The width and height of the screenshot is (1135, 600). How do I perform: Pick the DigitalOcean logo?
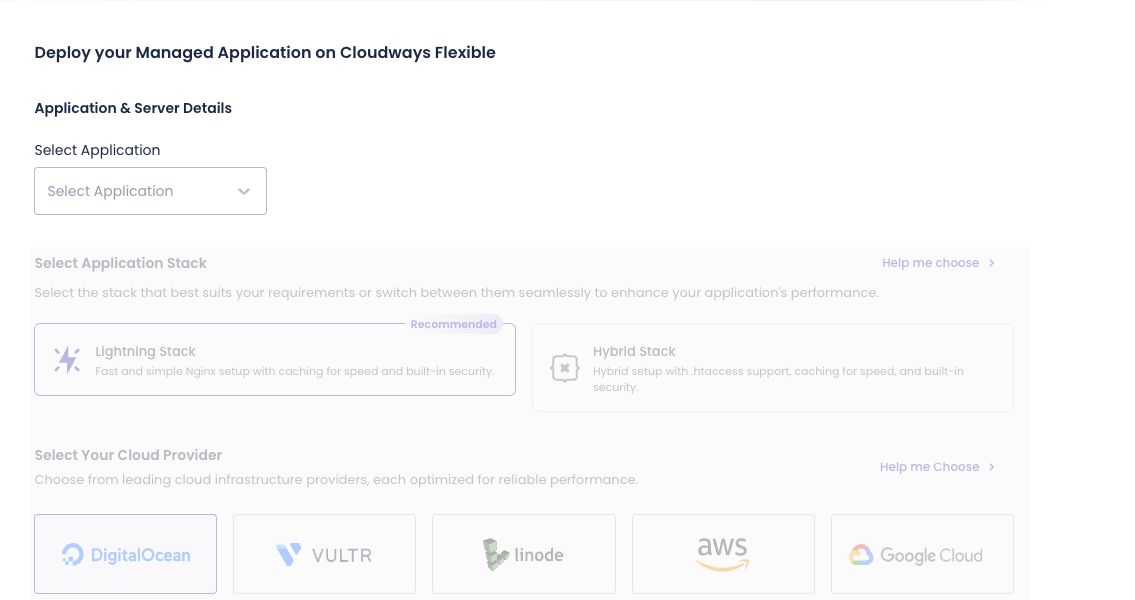[x=126, y=555]
